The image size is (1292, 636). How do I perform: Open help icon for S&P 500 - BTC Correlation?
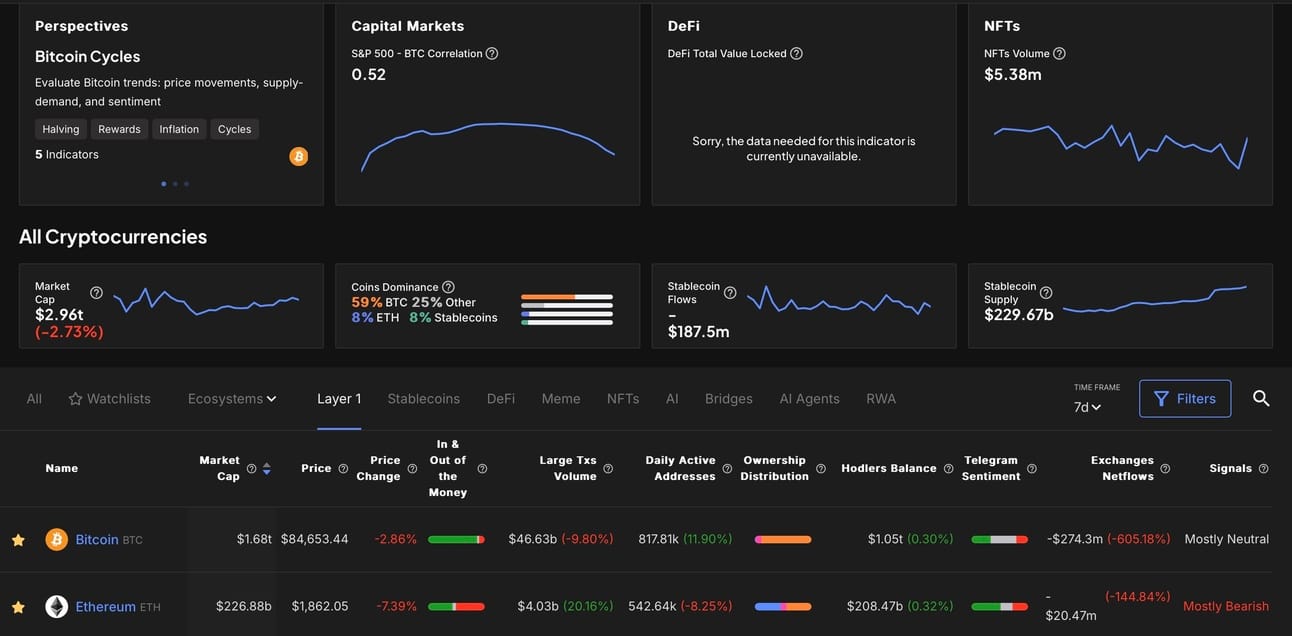coord(492,53)
